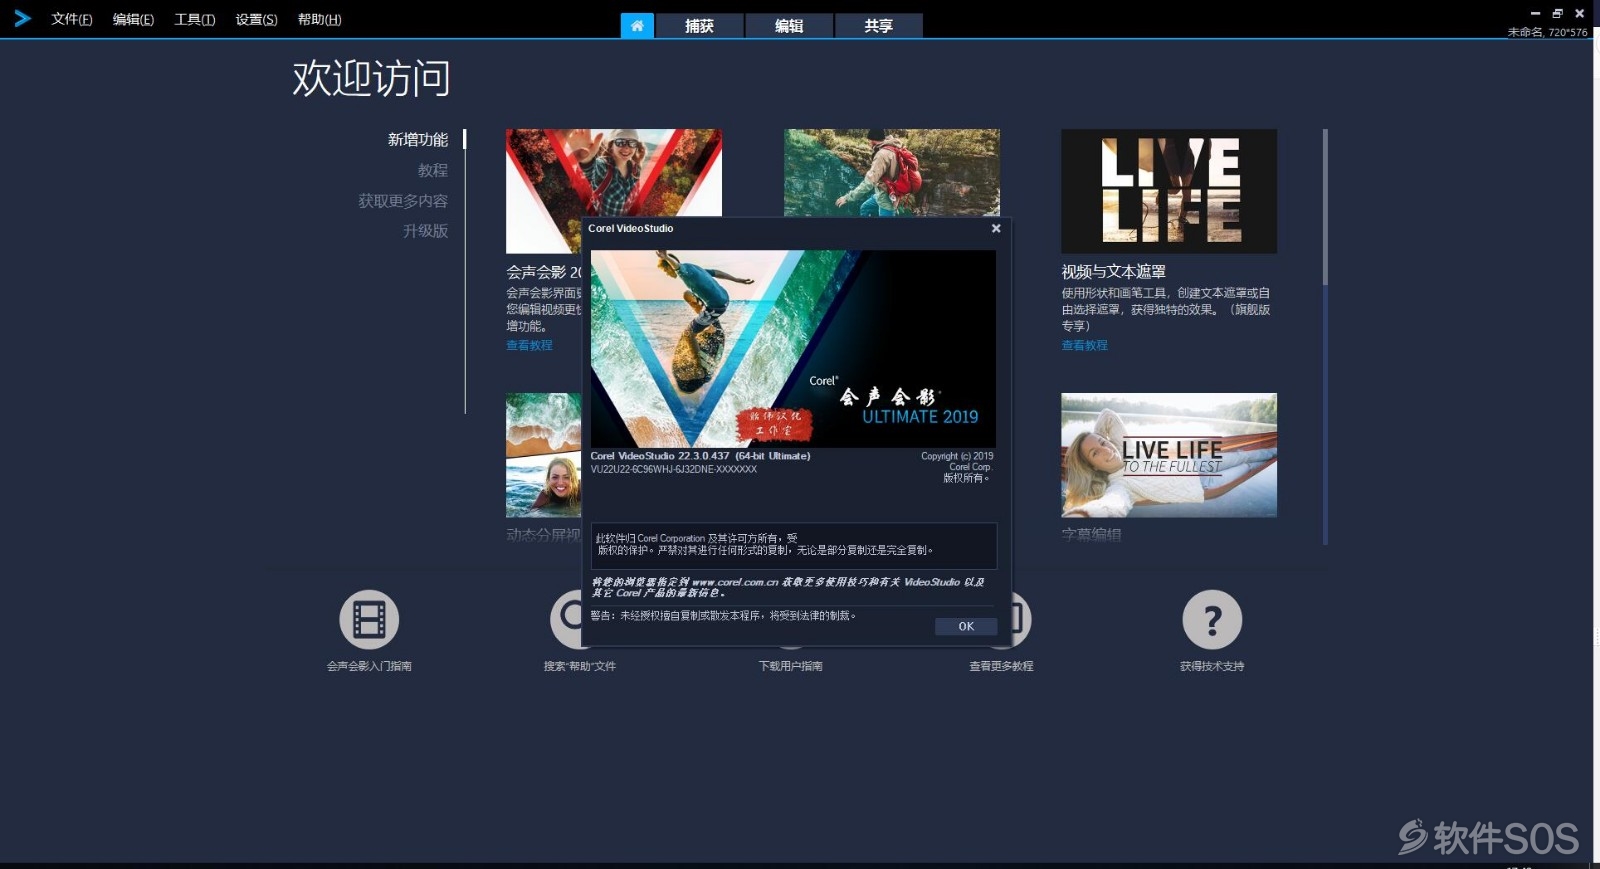Click the 查看更多教程 icon
The image size is (1600, 869).
1021,619
